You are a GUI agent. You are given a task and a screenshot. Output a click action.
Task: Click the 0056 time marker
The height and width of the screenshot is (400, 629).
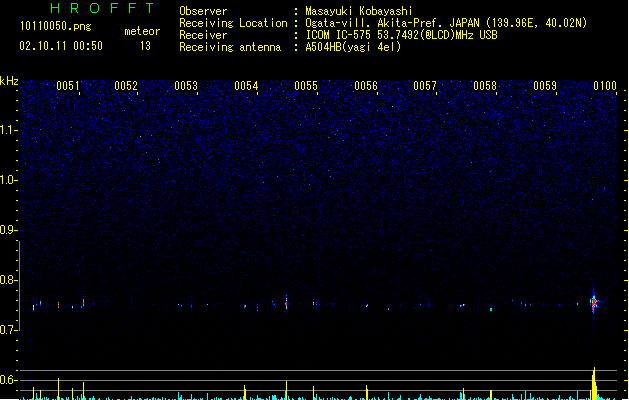coord(366,86)
